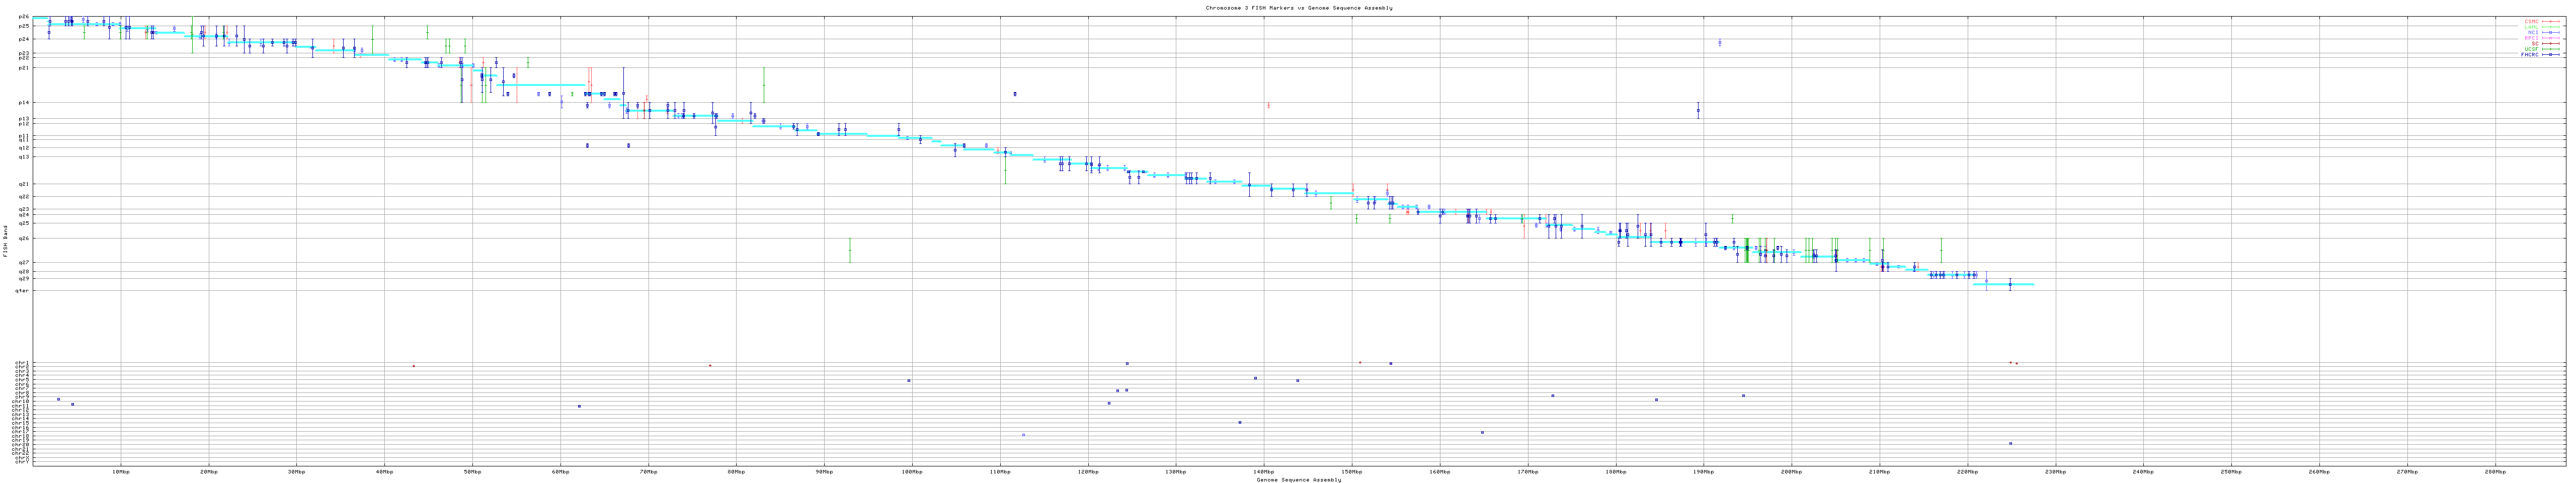Select the NCI legend marker symbol
2576x483 pixels.
(2552, 32)
